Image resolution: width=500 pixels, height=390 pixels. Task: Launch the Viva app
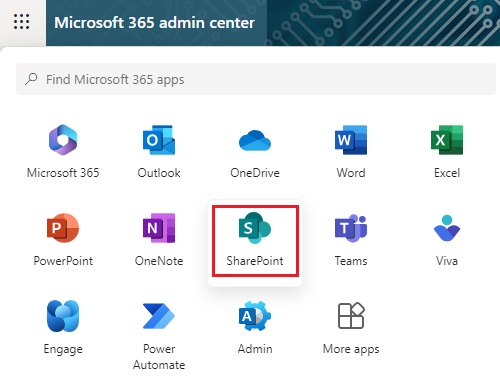(447, 228)
